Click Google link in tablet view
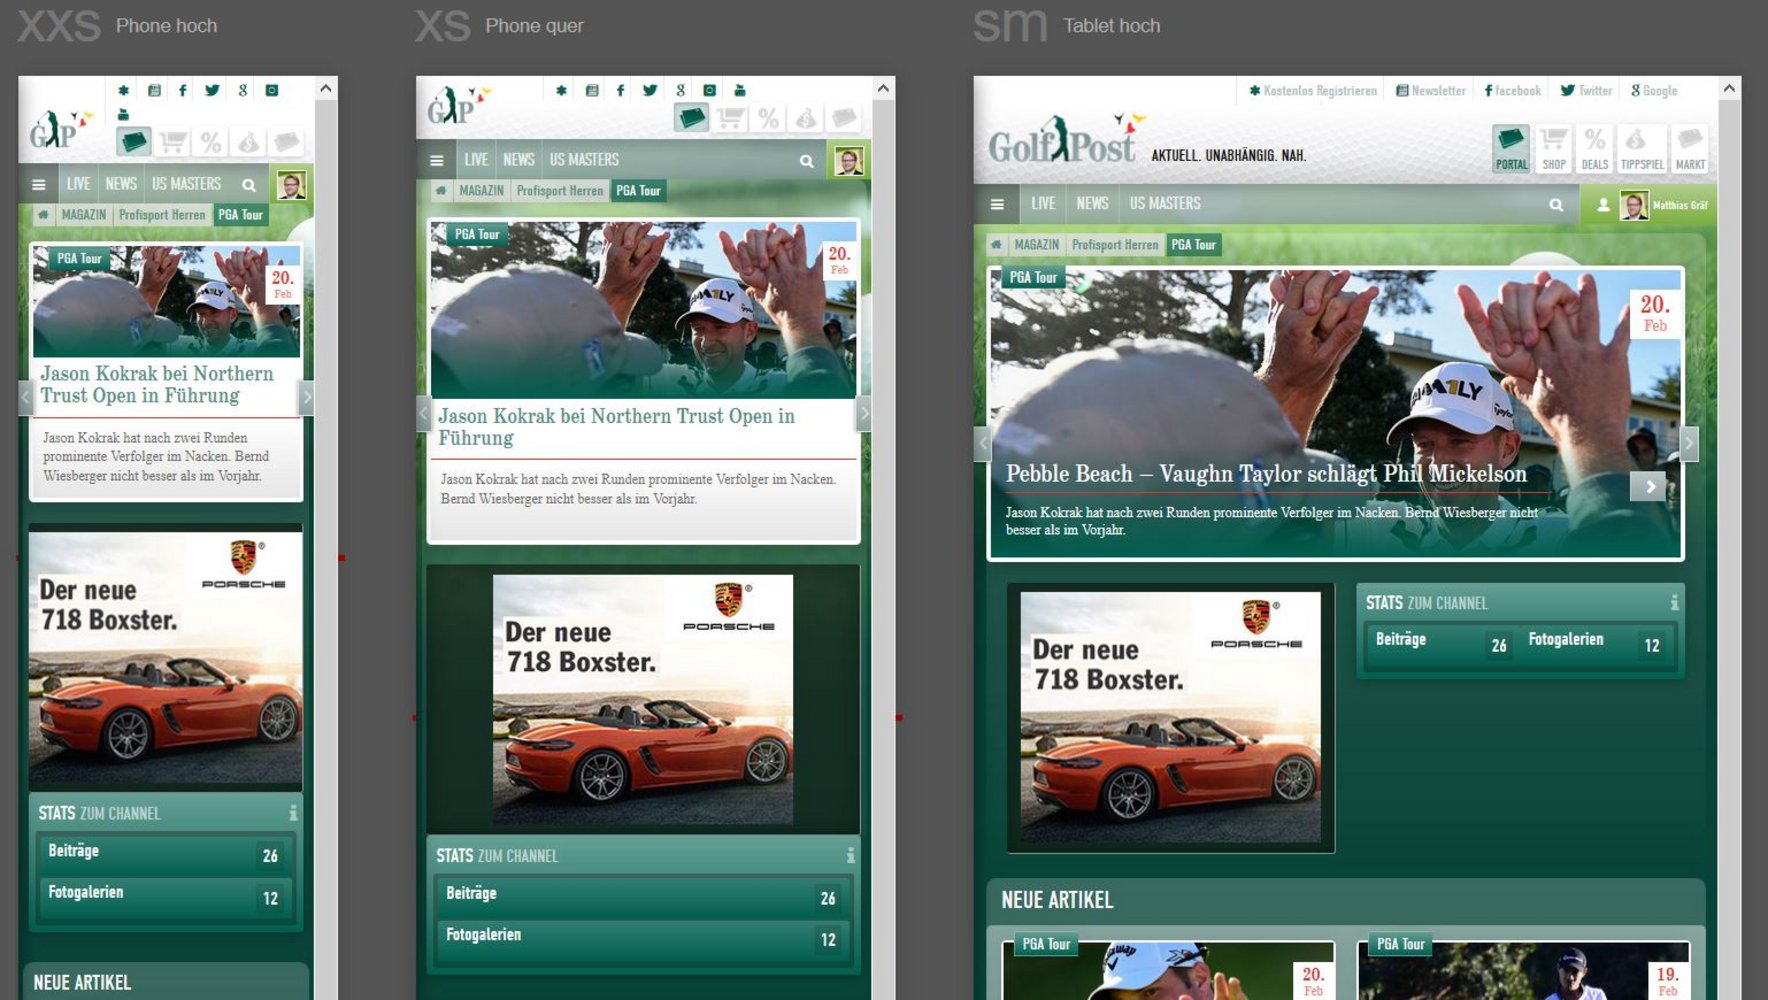Image resolution: width=1768 pixels, height=1000 pixels. click(1654, 91)
